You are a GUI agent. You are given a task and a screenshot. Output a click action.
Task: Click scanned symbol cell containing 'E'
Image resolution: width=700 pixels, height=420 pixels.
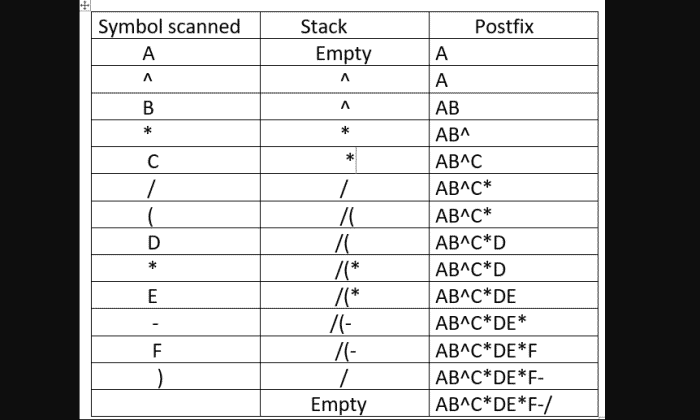(x=176, y=295)
